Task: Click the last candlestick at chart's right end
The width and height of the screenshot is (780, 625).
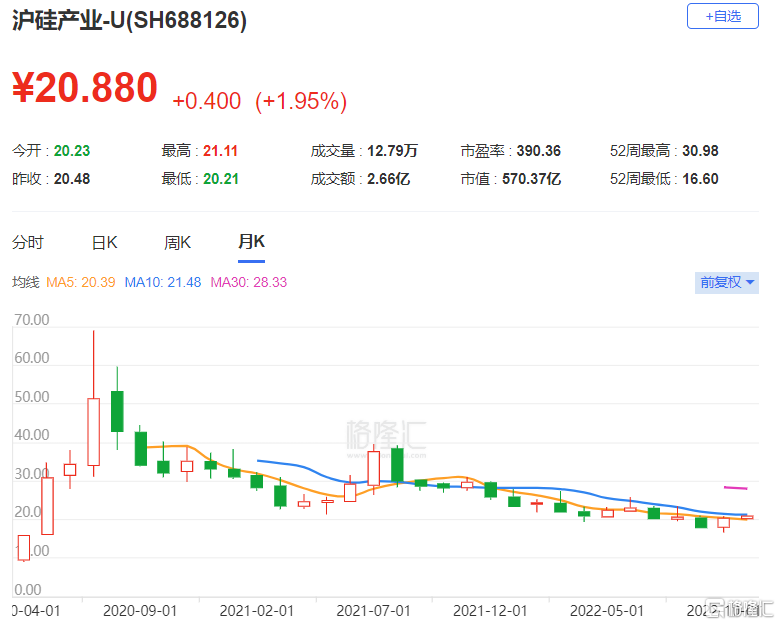Action: pos(747,517)
